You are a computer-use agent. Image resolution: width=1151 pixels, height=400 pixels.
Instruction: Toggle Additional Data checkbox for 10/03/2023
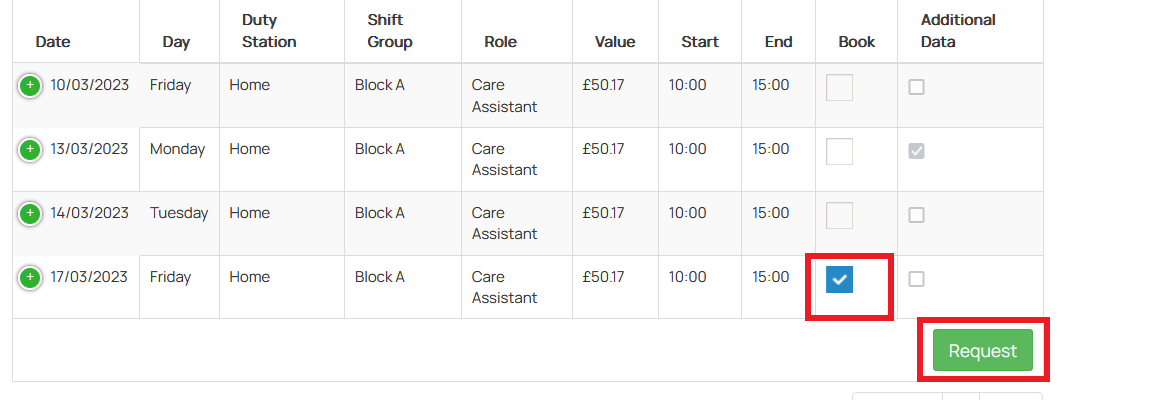(916, 87)
